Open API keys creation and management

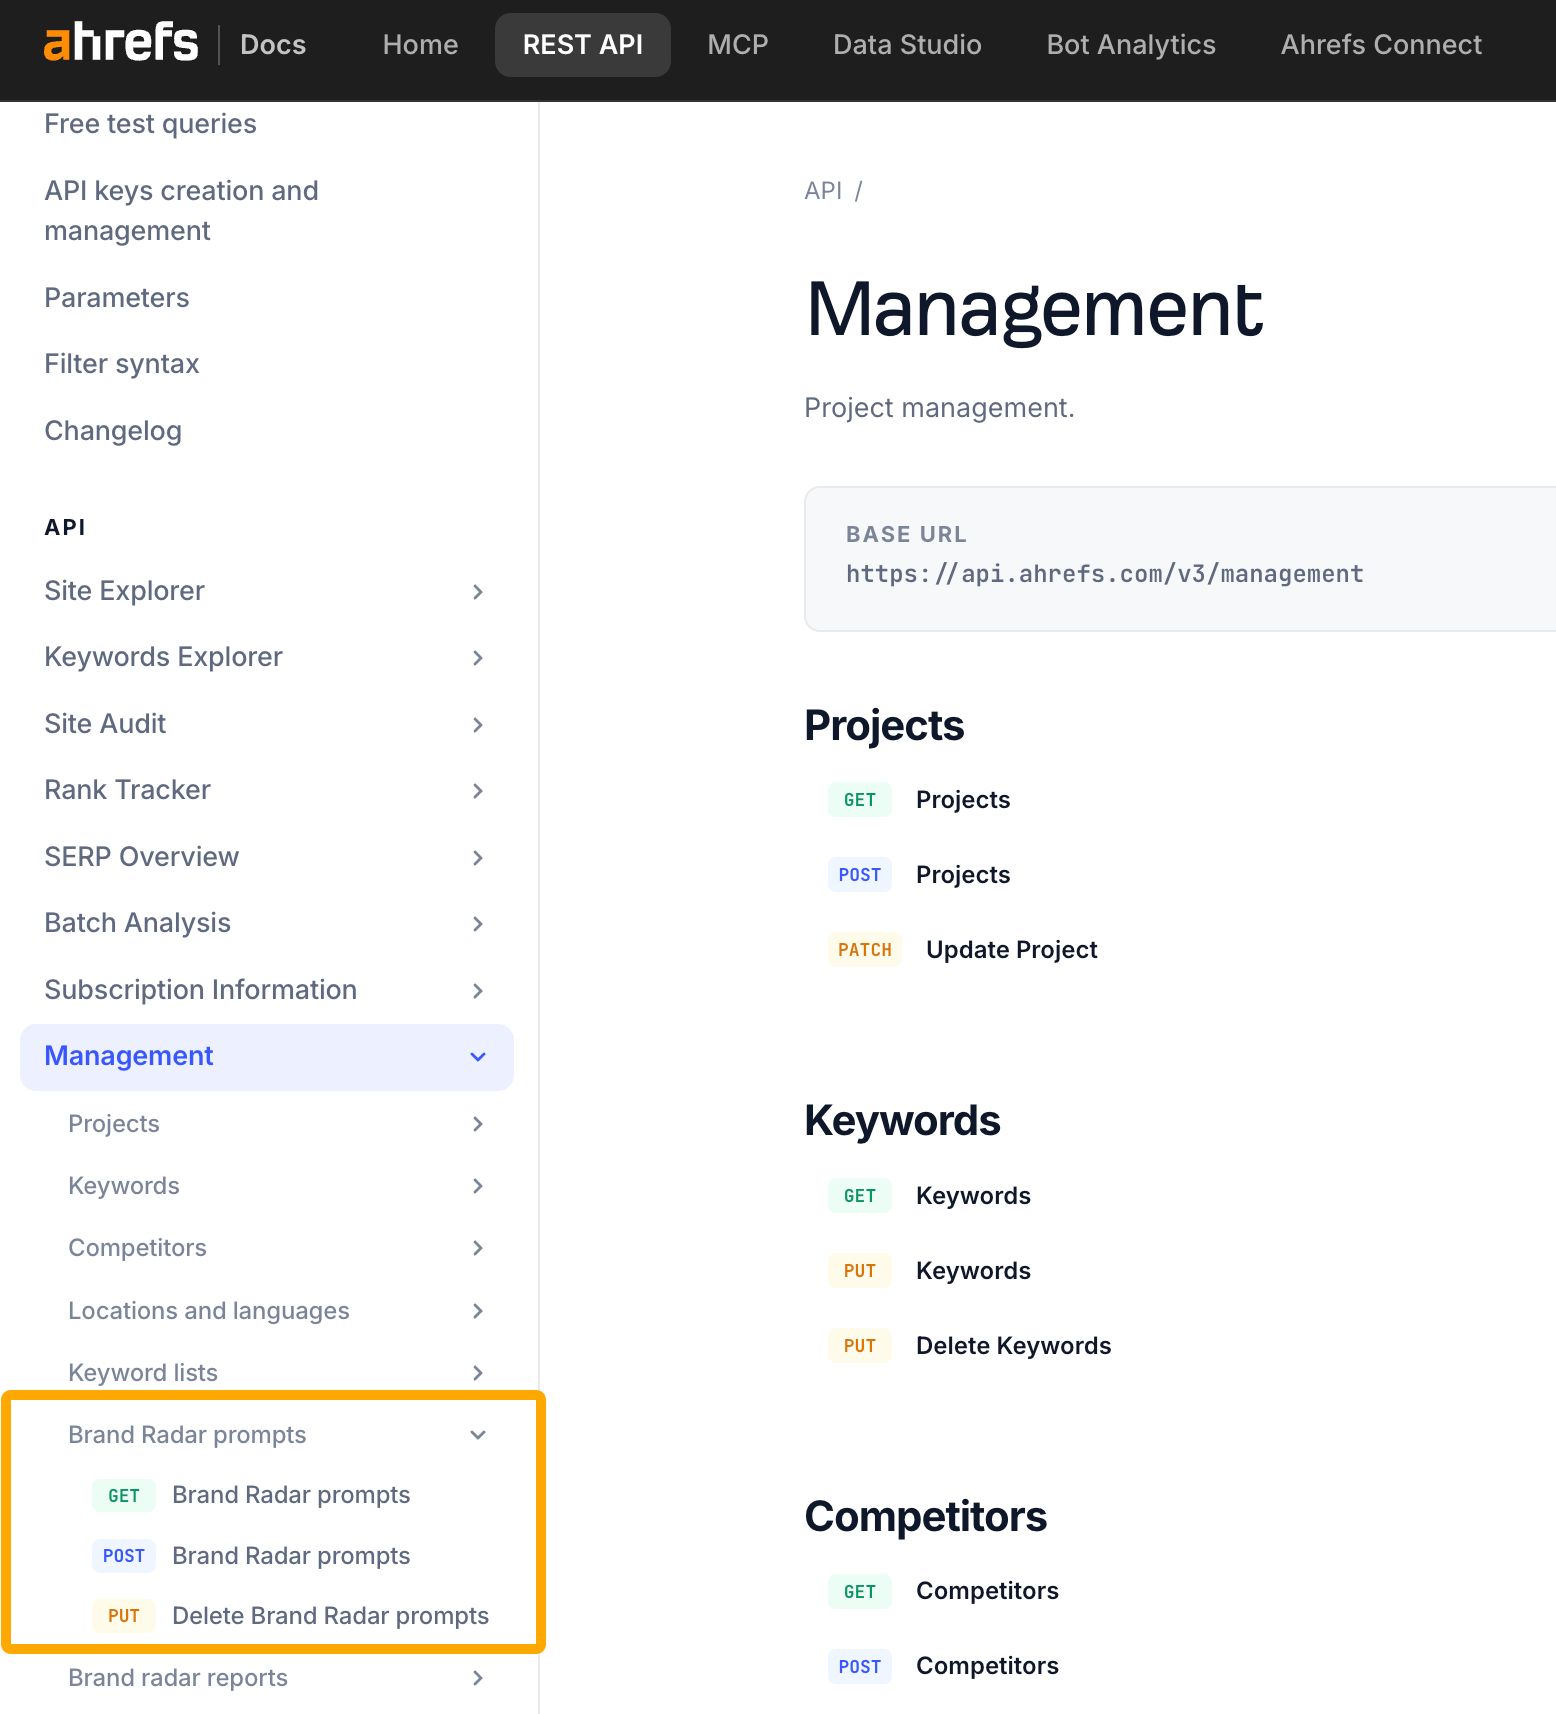pyautogui.click(x=181, y=211)
